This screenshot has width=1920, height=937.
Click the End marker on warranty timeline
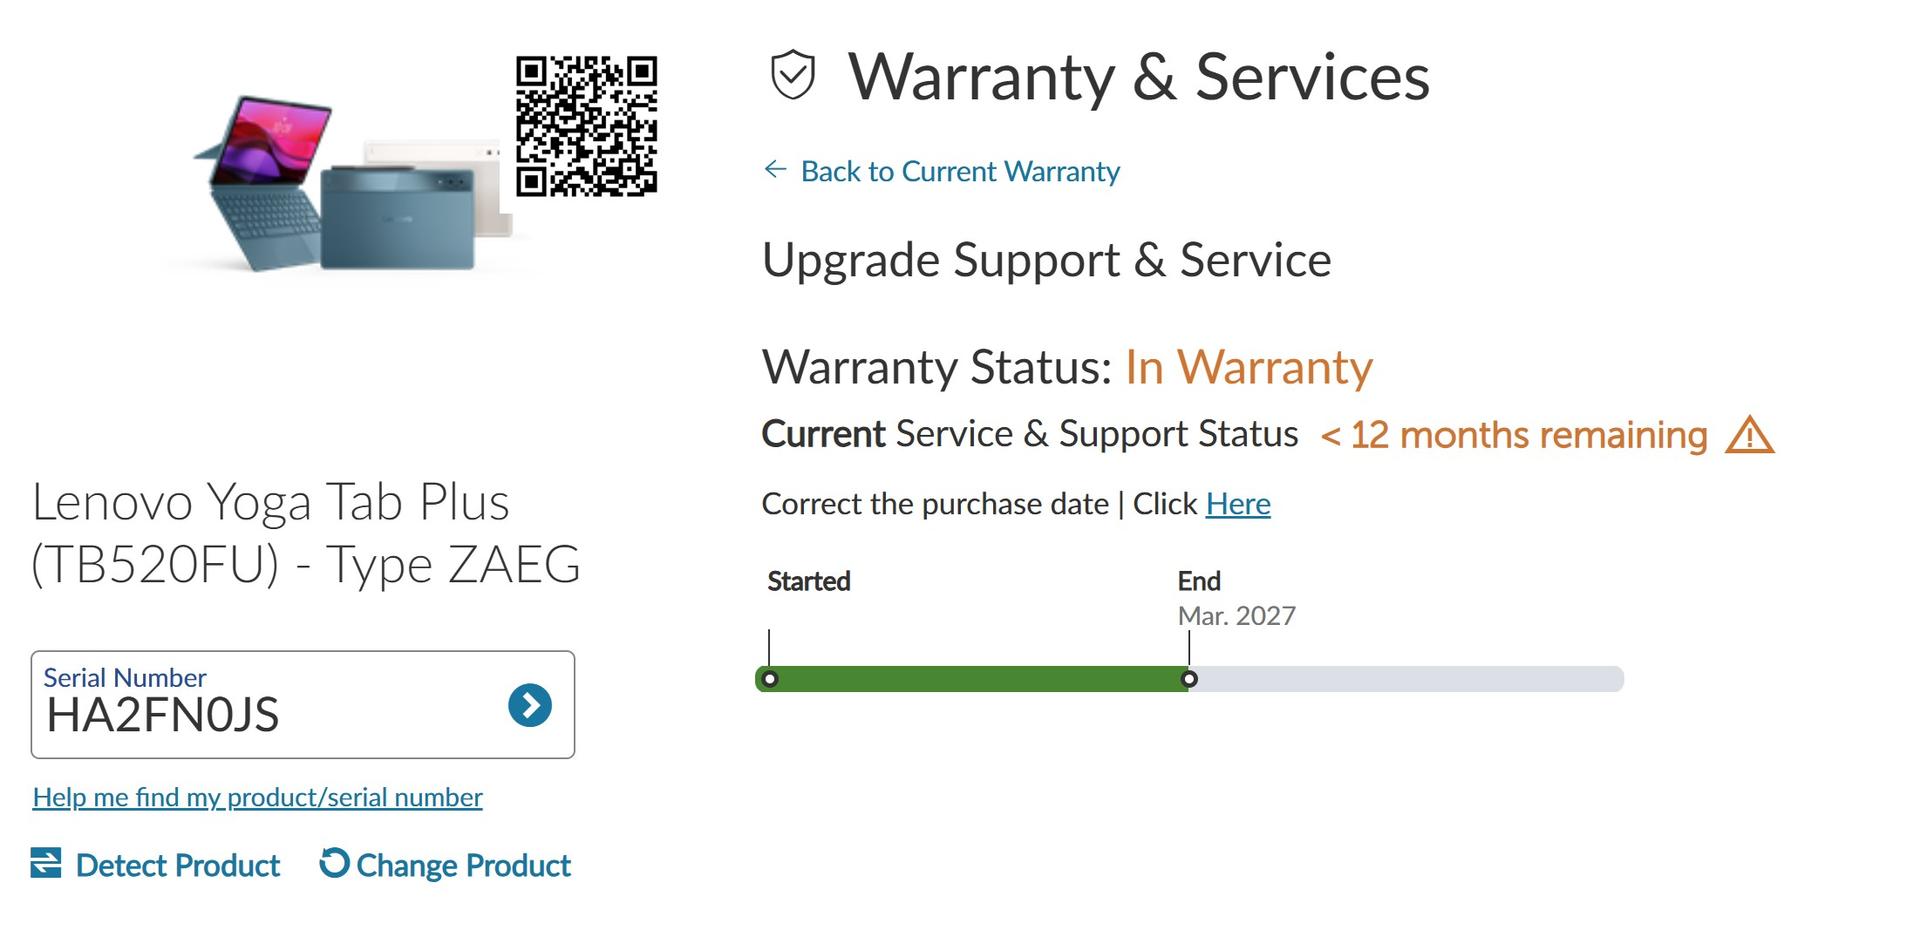point(1189,680)
